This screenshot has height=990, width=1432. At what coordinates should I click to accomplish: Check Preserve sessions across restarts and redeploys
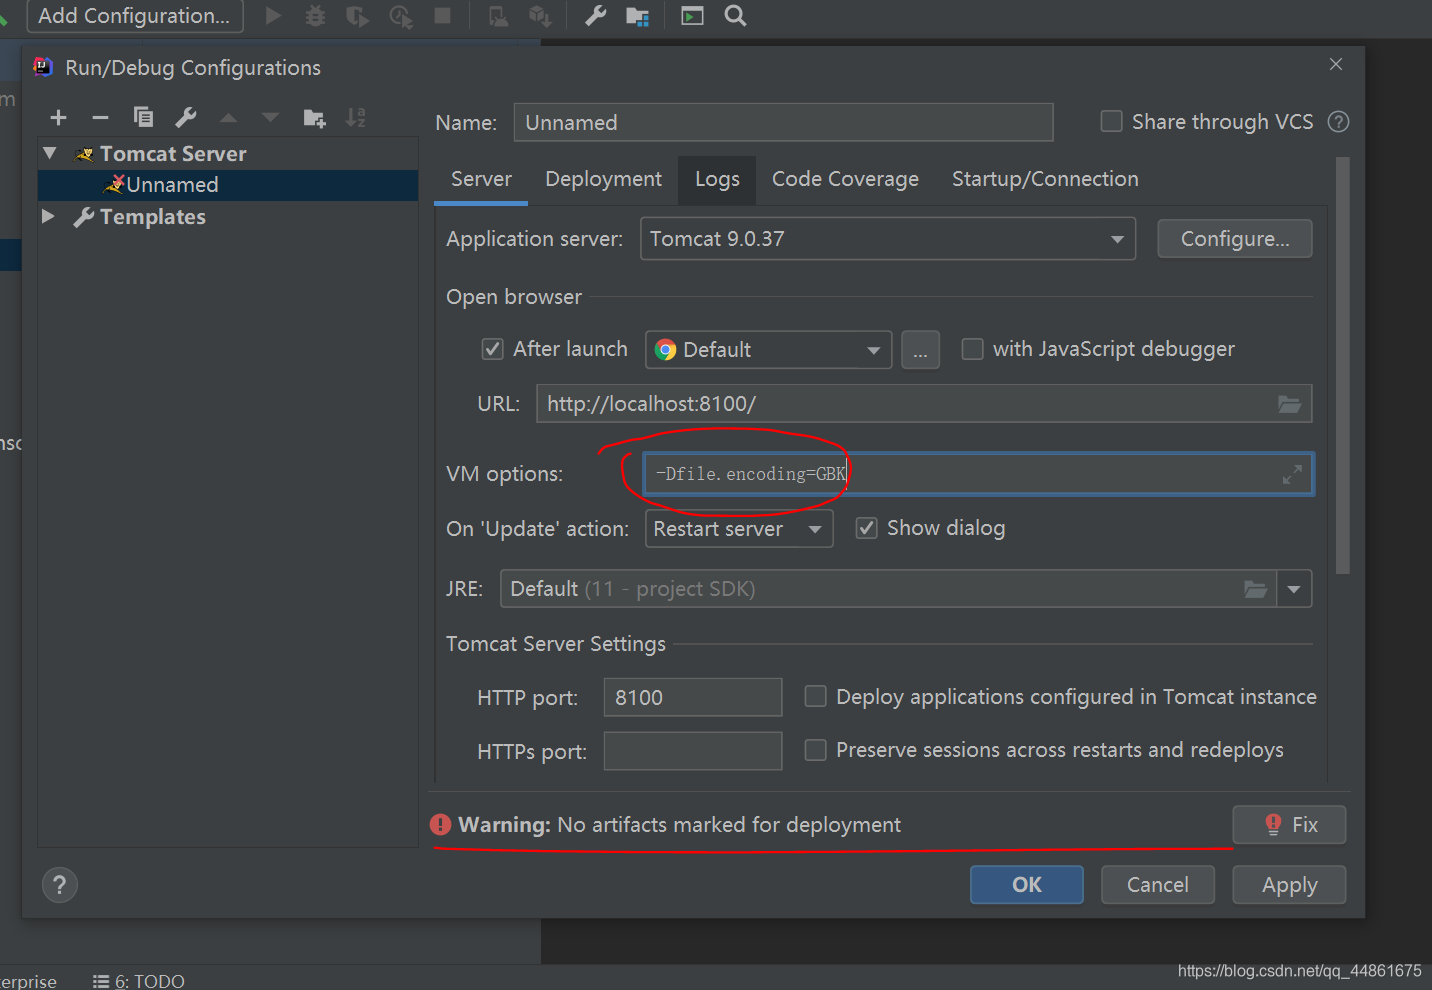coord(816,750)
